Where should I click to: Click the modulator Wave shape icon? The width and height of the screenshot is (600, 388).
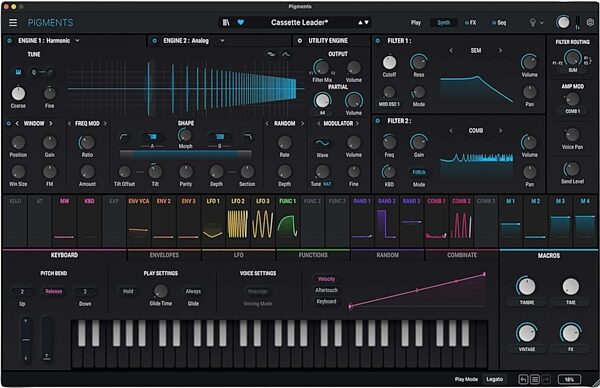322,143
